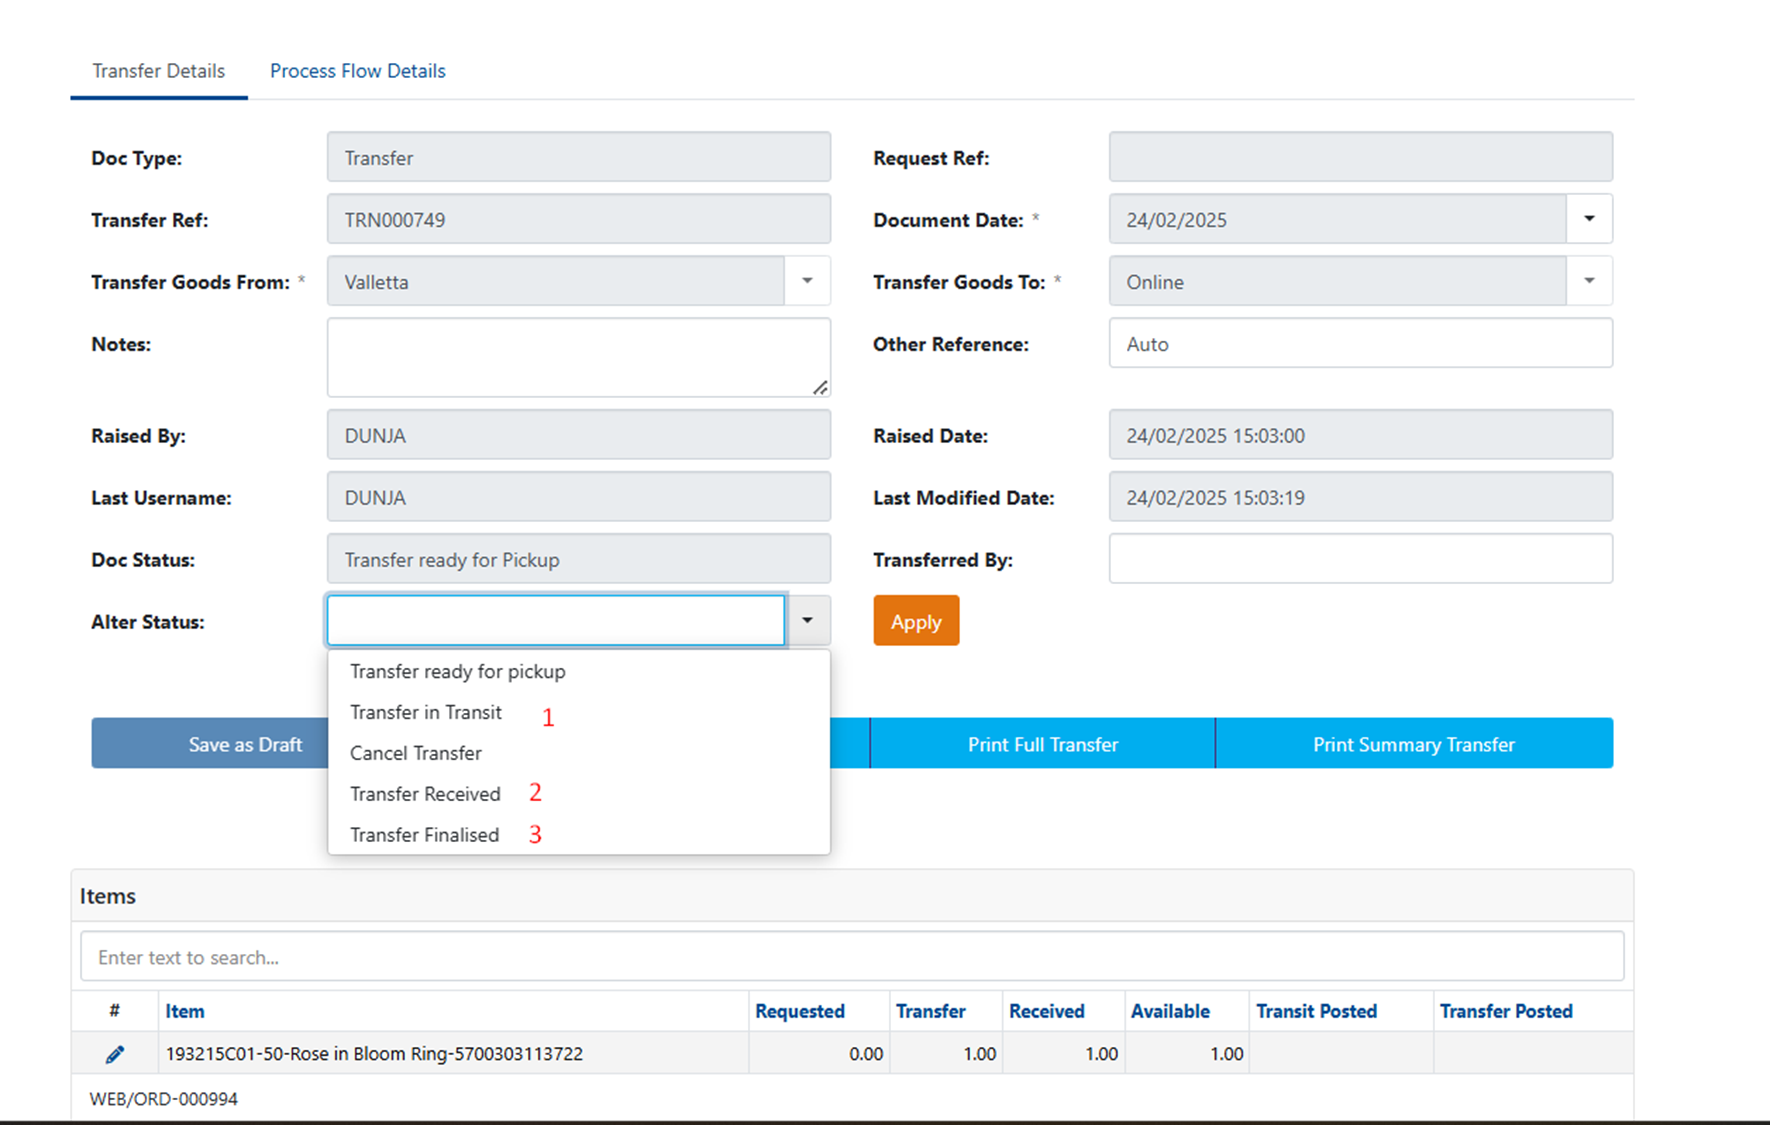Collapse the Alter Status dropdown arrow
The height and width of the screenshot is (1125, 1770).
(807, 621)
